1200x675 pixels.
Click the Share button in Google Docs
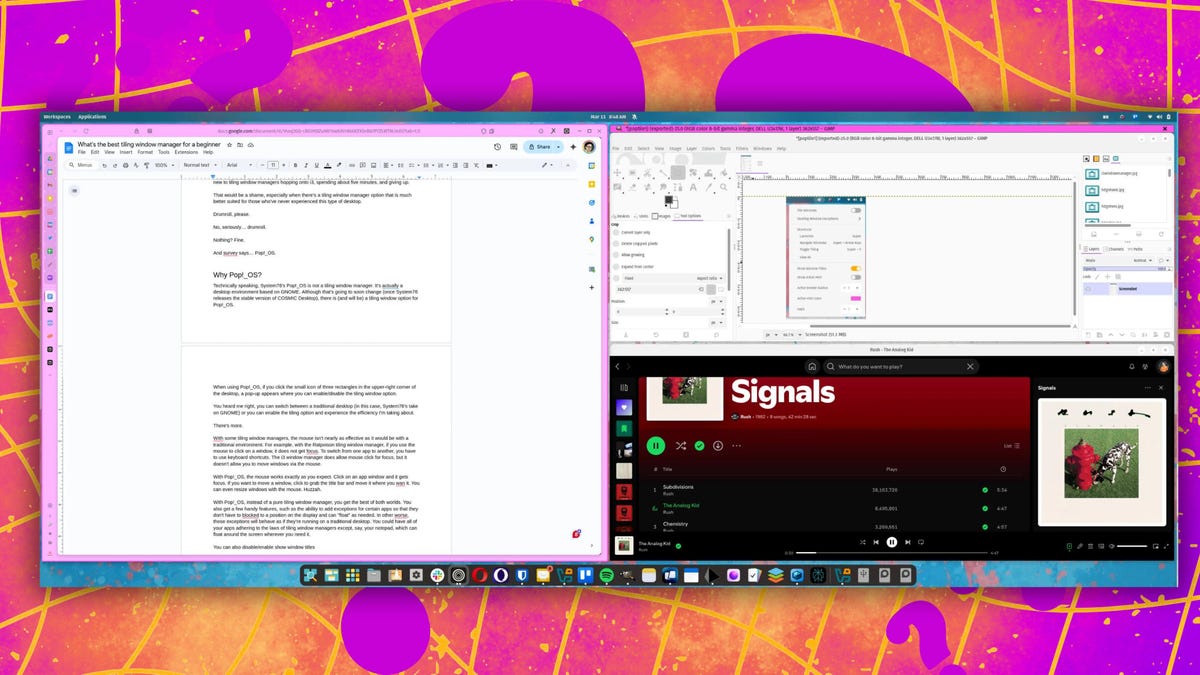pyautogui.click(x=541, y=146)
